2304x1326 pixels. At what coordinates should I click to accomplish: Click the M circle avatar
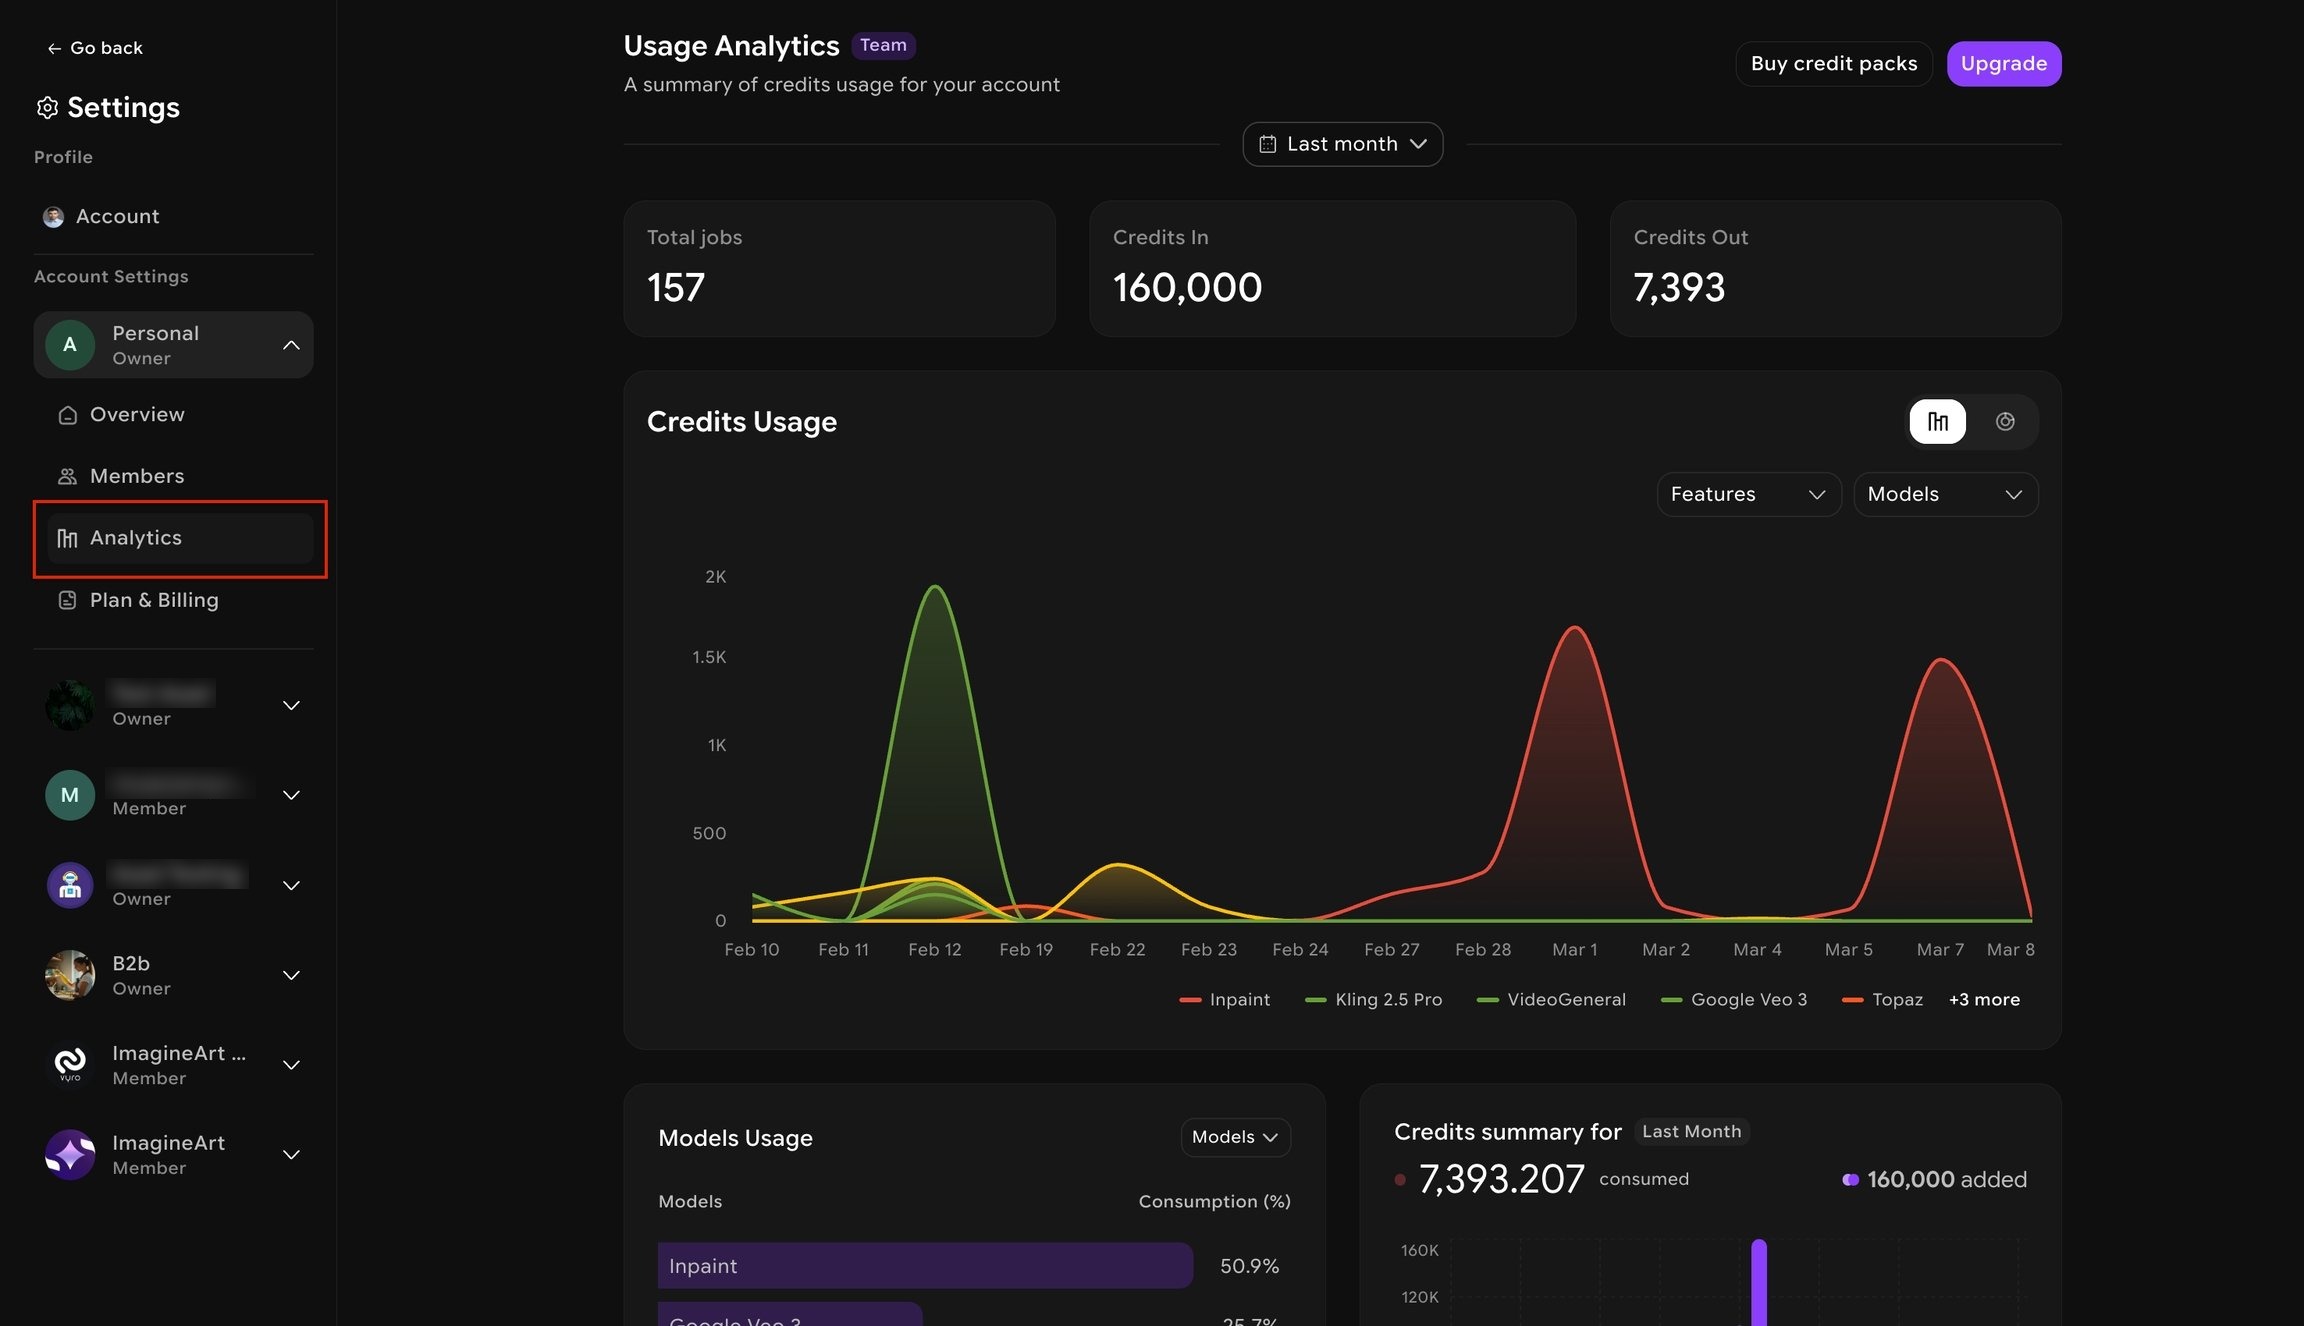(70, 796)
